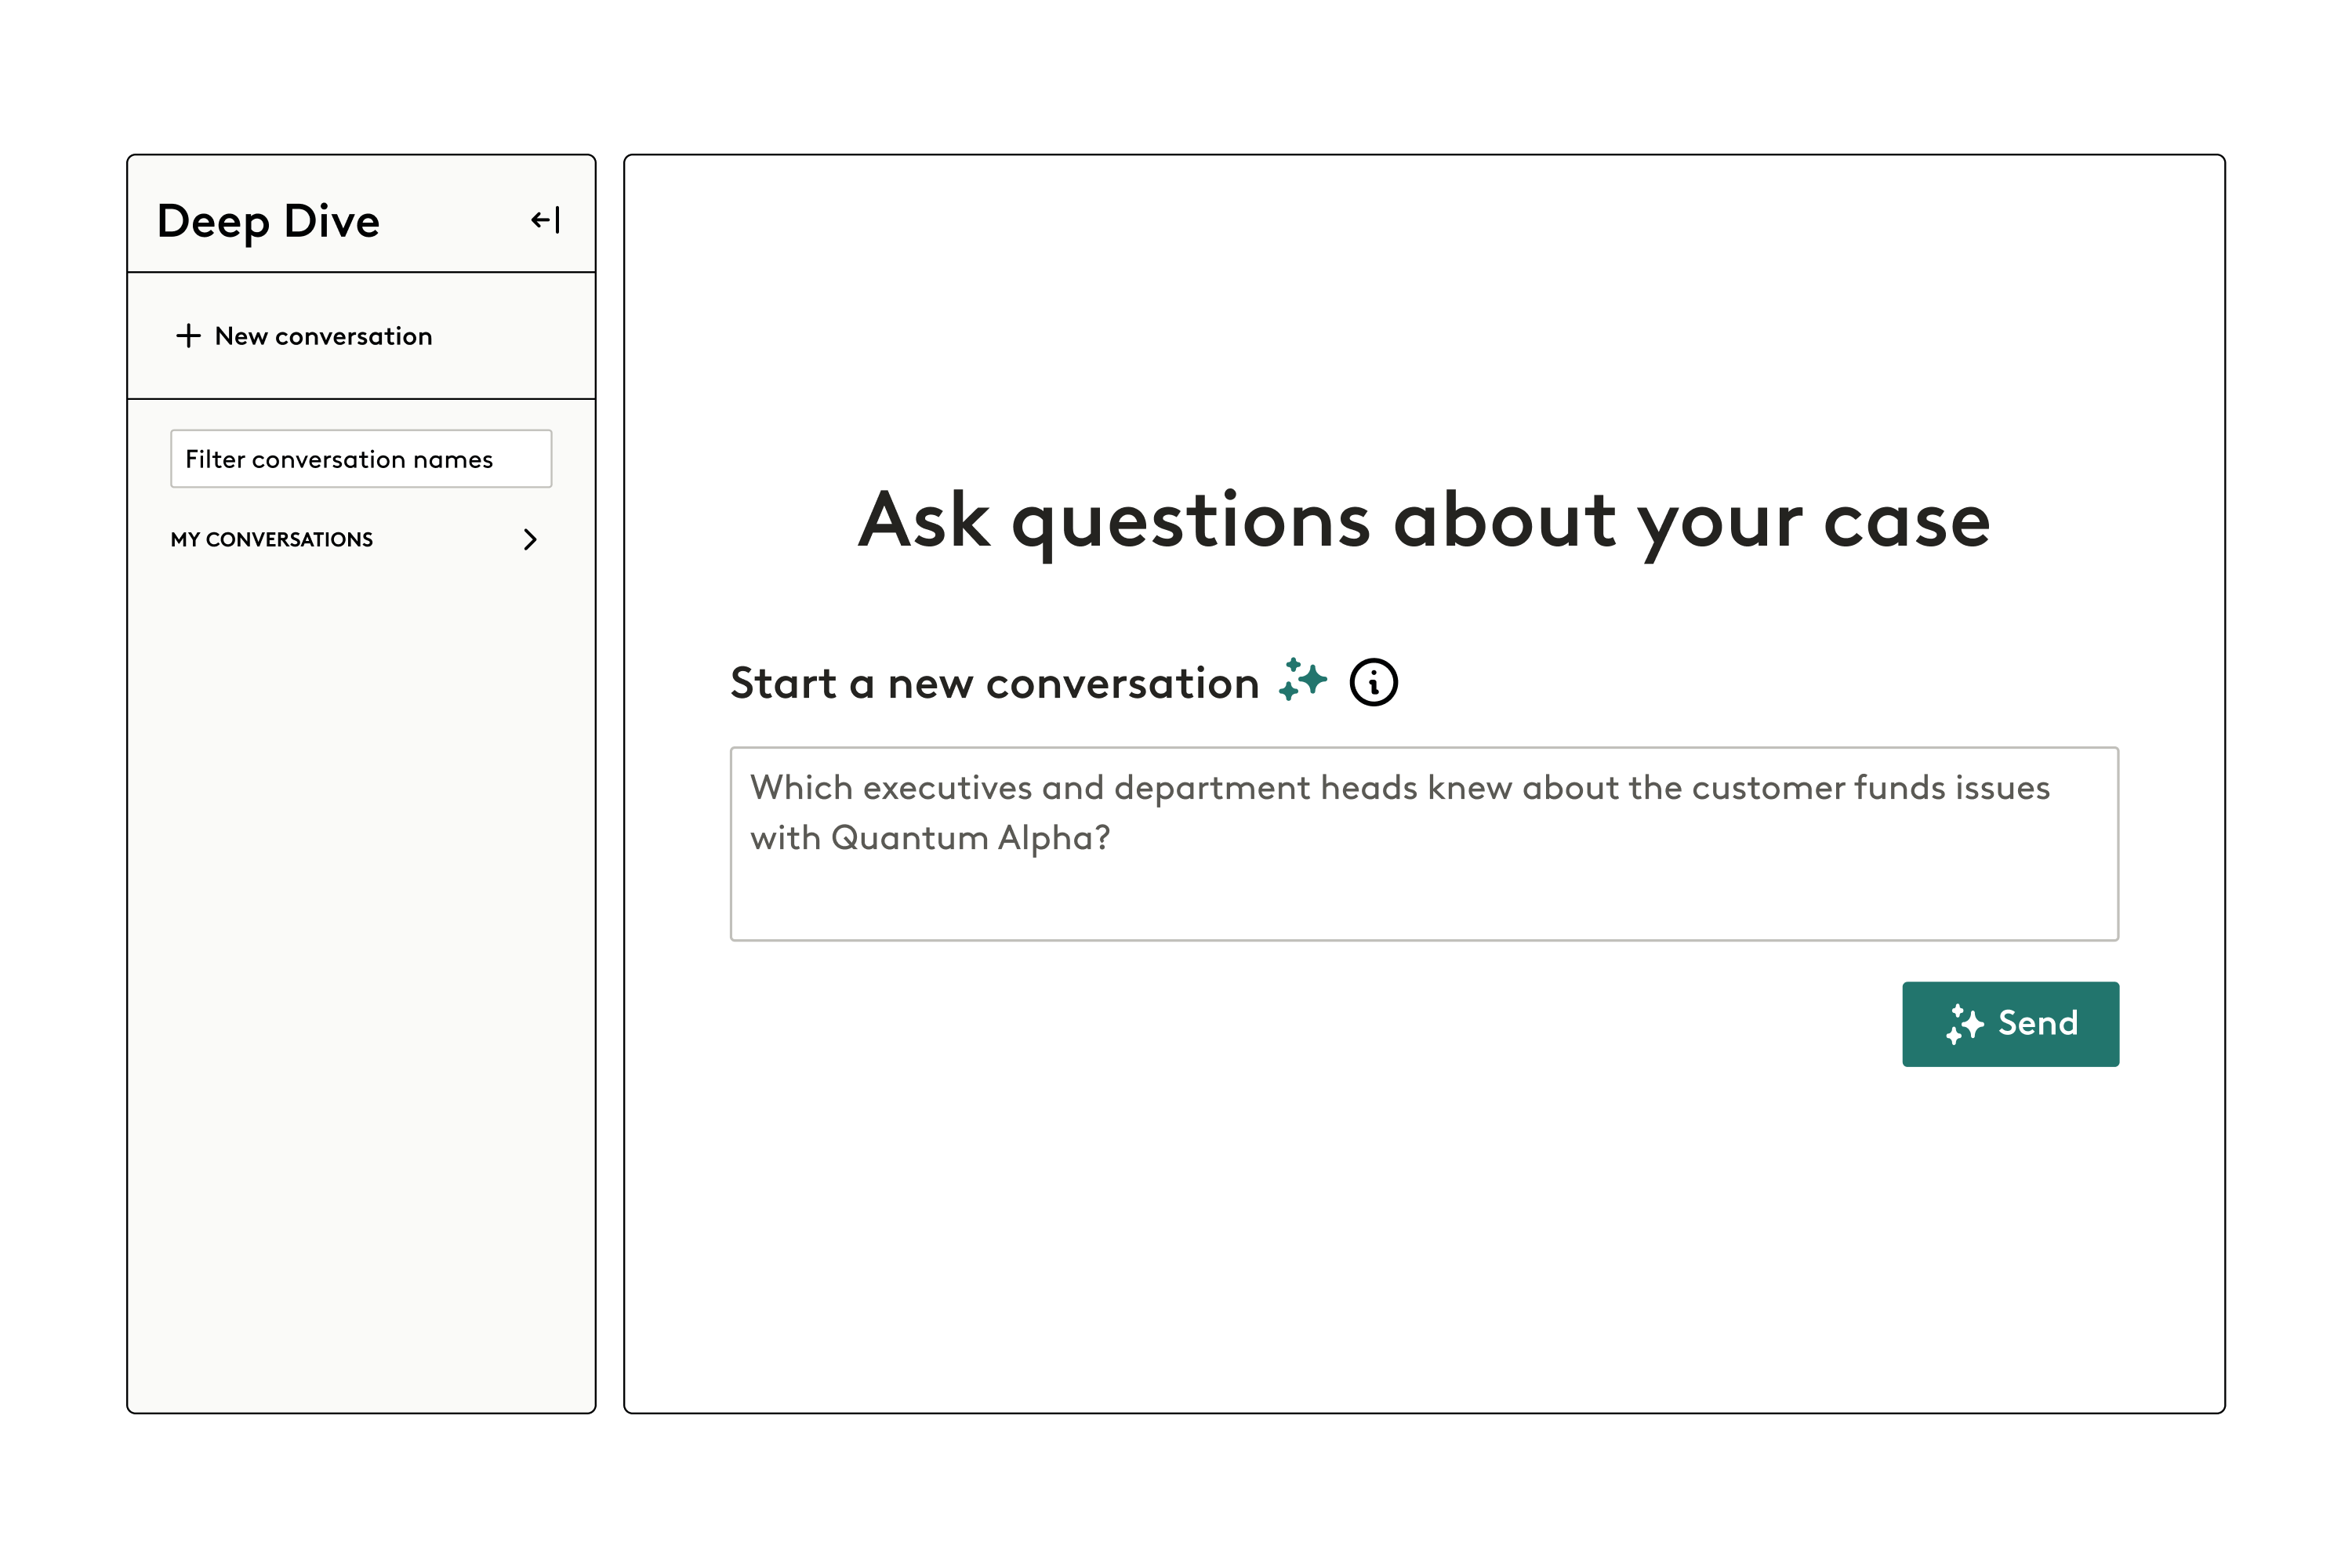Viewport: 2352px width, 1568px height.
Task: Send the question
Action: click(x=2010, y=1024)
